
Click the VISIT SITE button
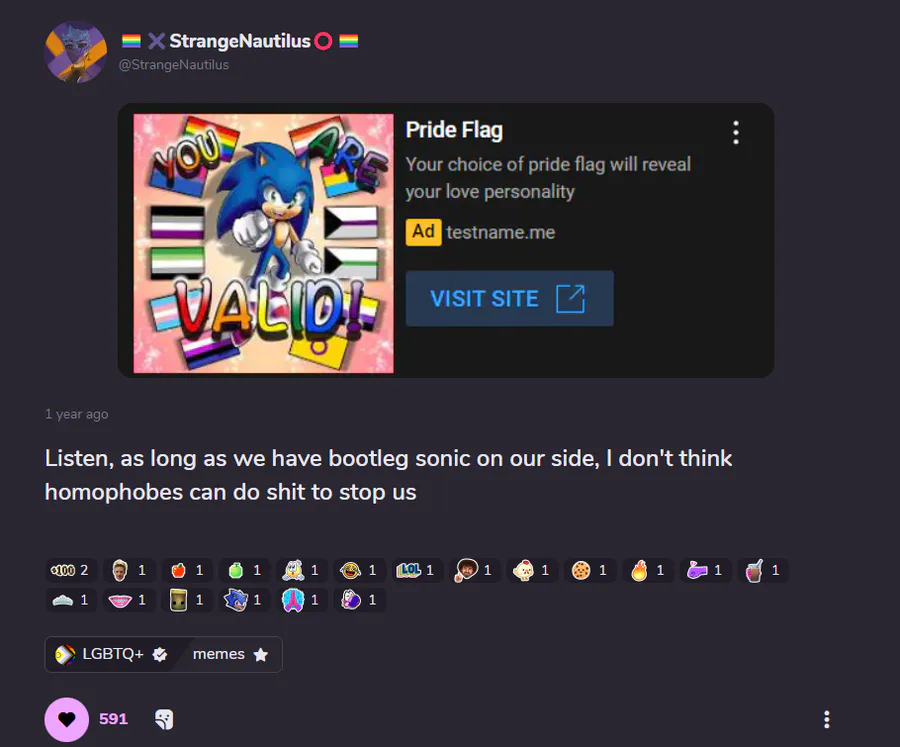click(x=510, y=299)
